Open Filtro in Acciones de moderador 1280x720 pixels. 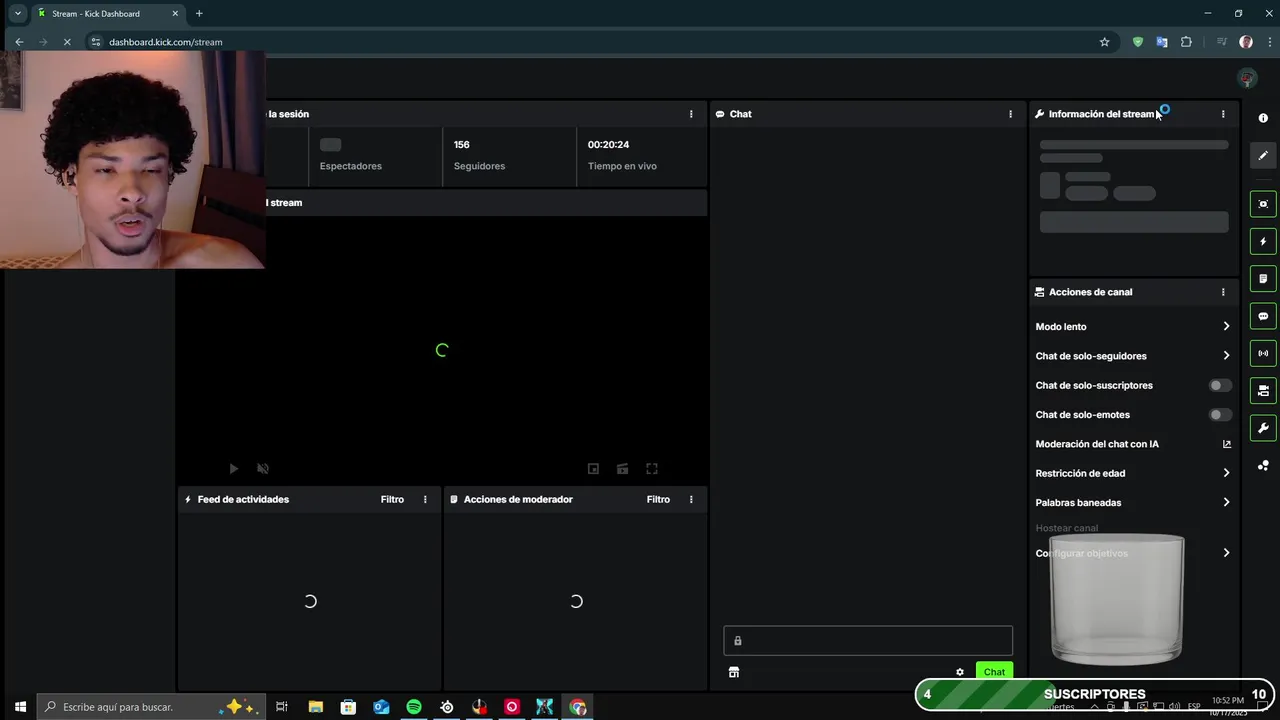click(658, 499)
